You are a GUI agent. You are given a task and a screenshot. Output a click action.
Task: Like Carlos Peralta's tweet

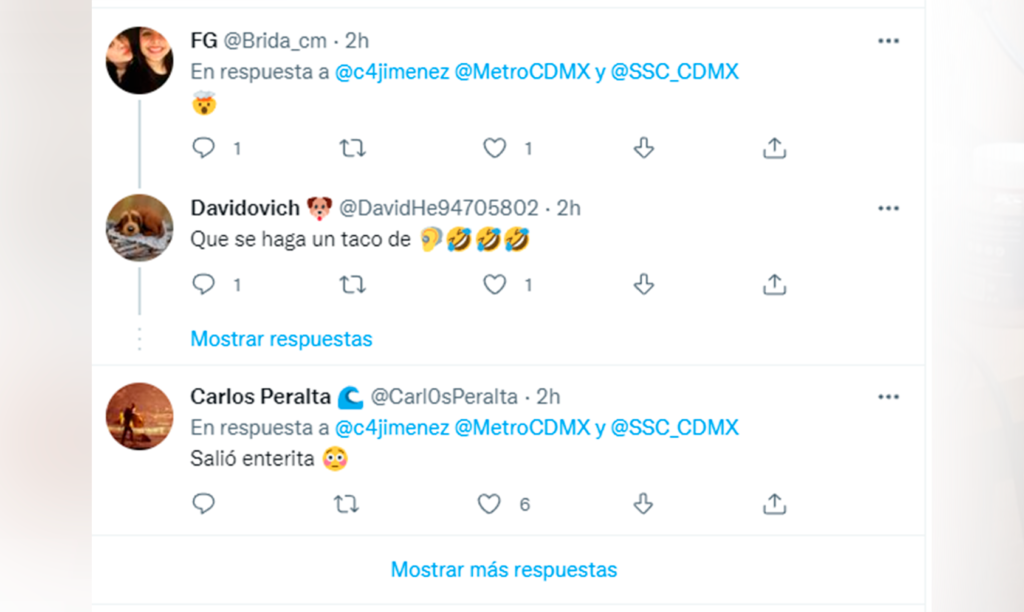click(x=489, y=504)
